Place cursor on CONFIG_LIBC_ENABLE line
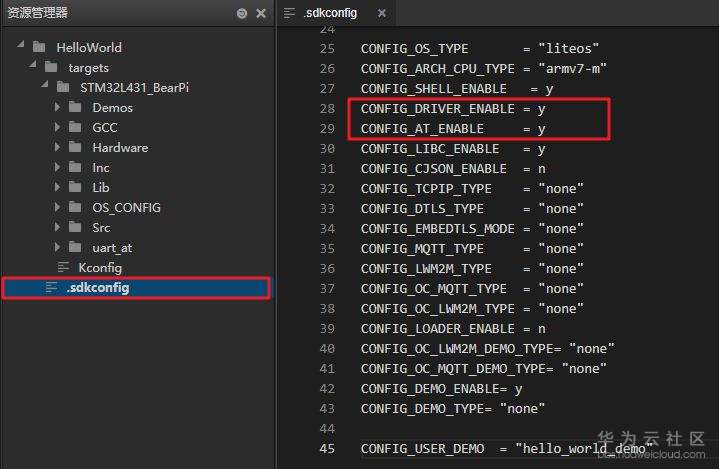The width and height of the screenshot is (719, 469). coord(453,149)
